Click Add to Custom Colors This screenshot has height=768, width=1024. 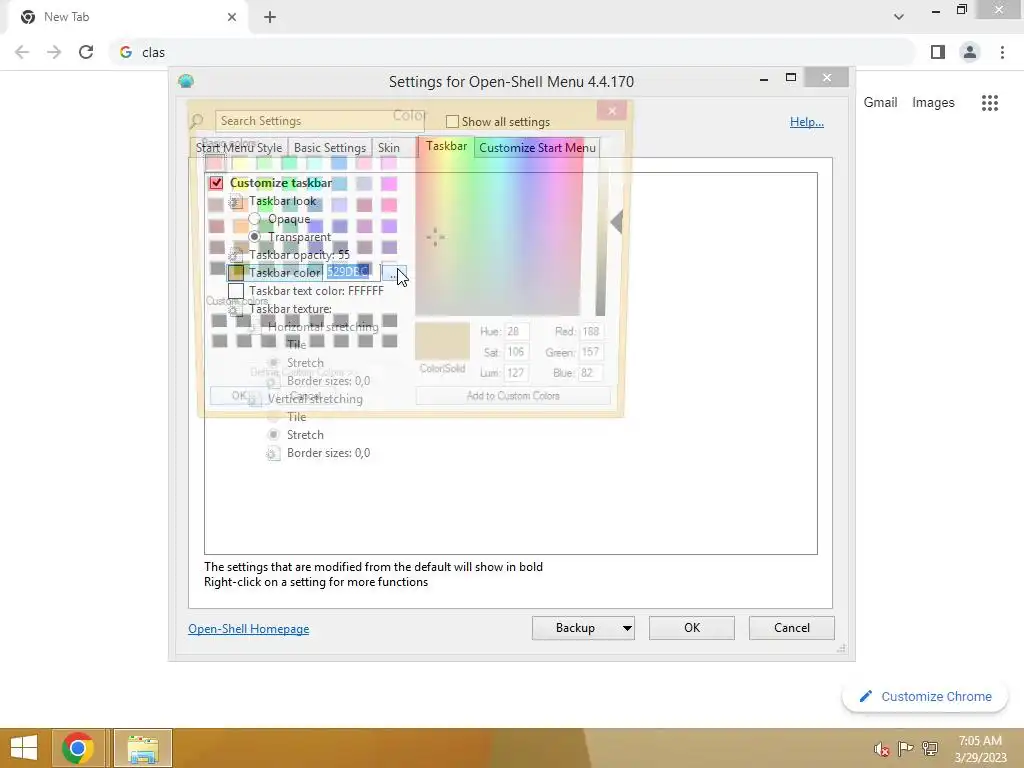tap(513, 396)
